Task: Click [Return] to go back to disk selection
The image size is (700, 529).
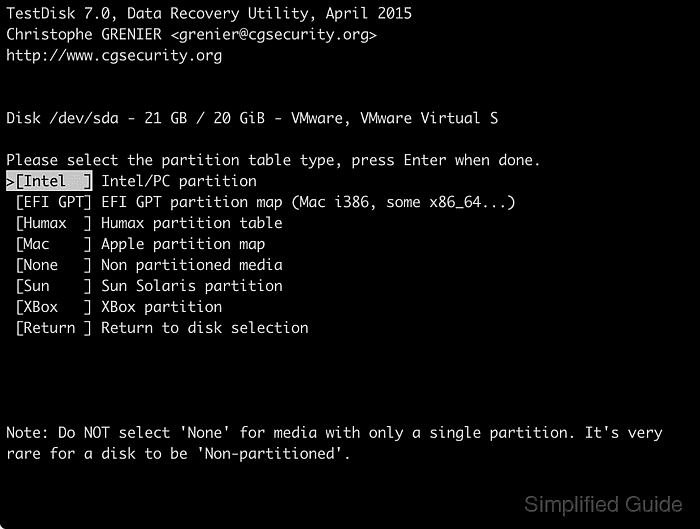Action: 54,328
